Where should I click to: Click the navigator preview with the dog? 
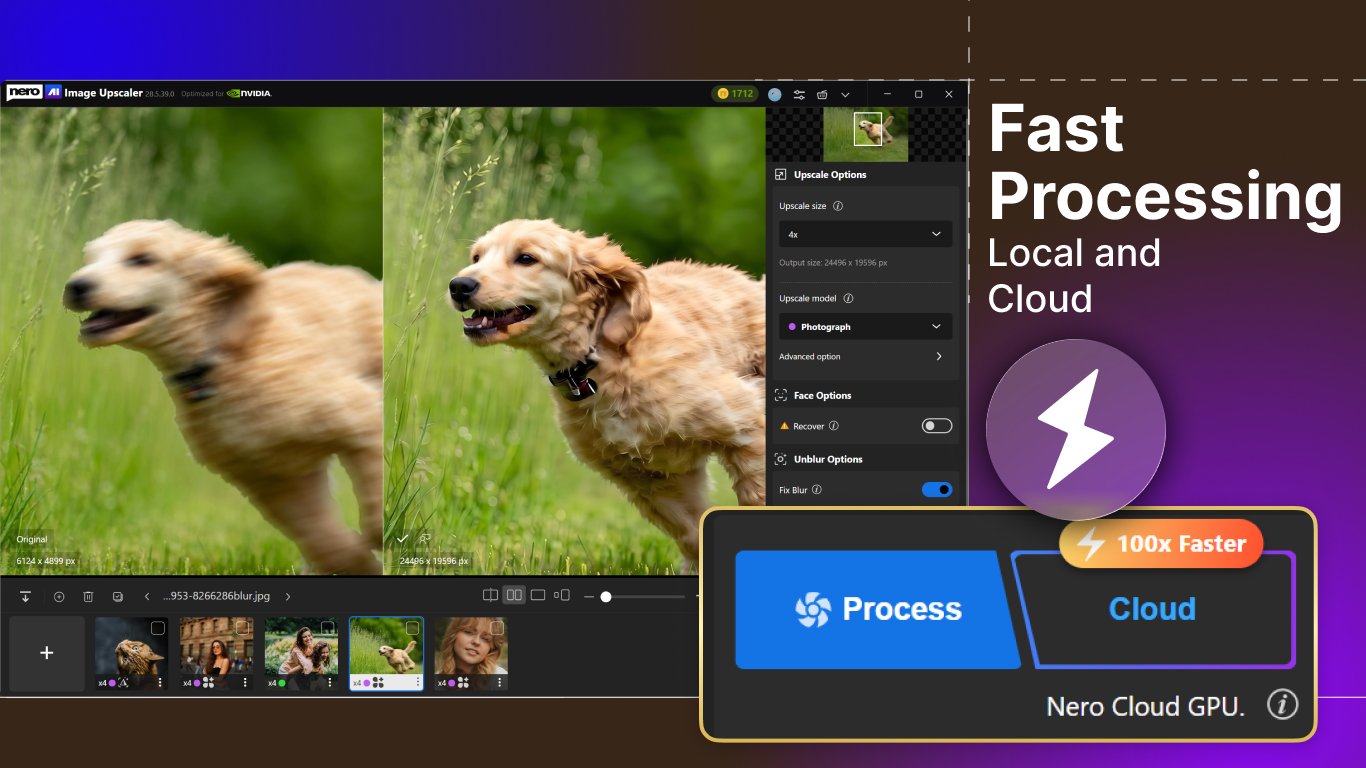click(865, 134)
